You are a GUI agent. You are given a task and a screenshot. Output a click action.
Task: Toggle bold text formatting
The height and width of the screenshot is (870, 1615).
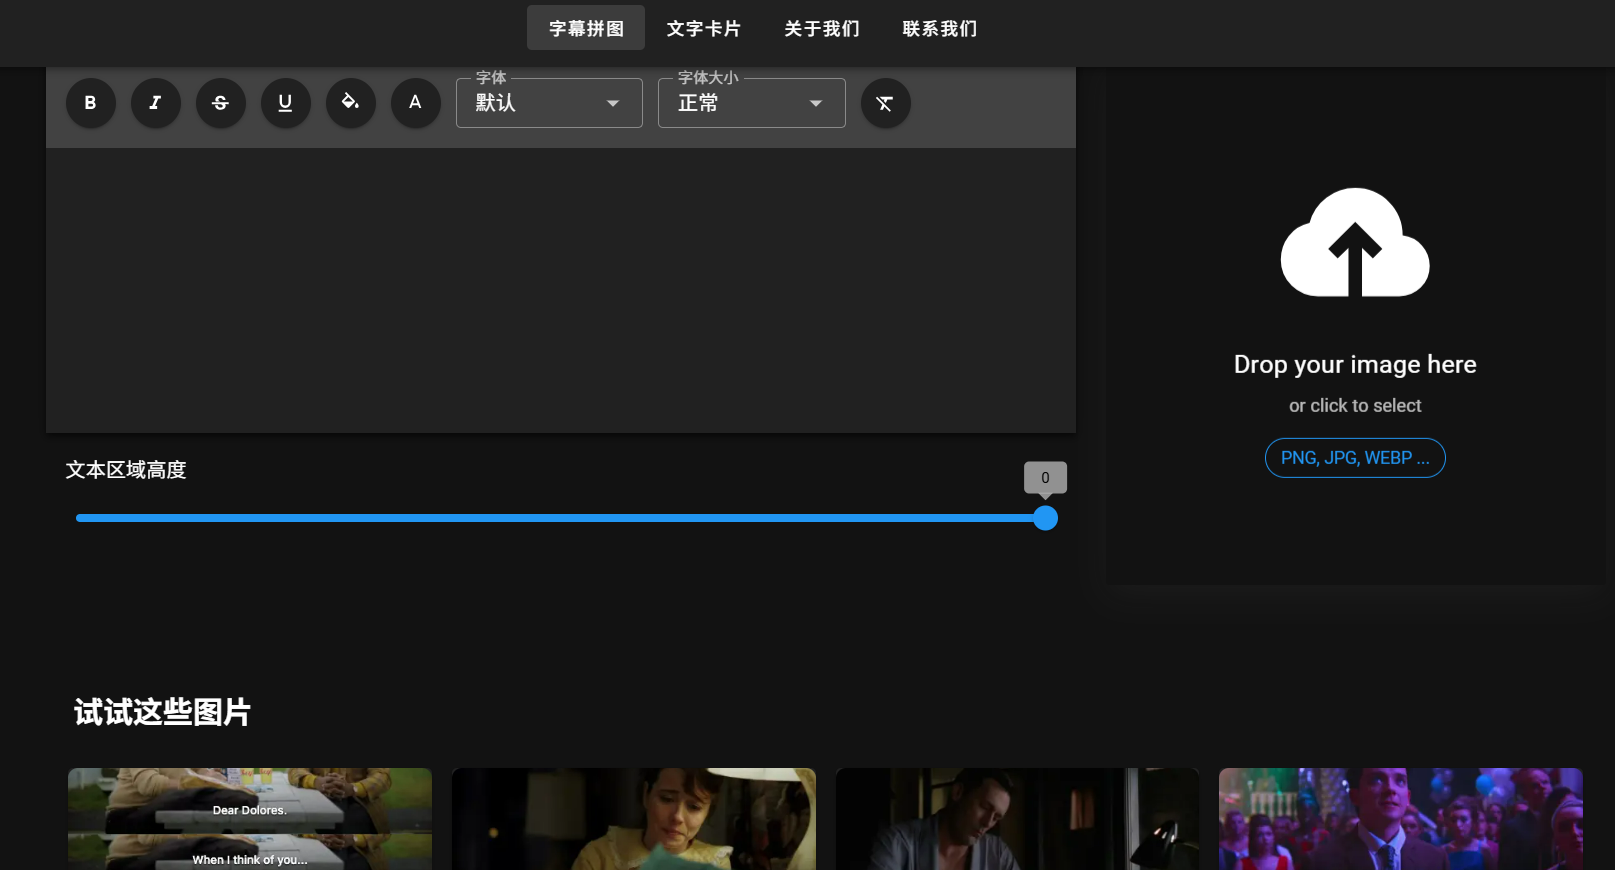click(91, 103)
